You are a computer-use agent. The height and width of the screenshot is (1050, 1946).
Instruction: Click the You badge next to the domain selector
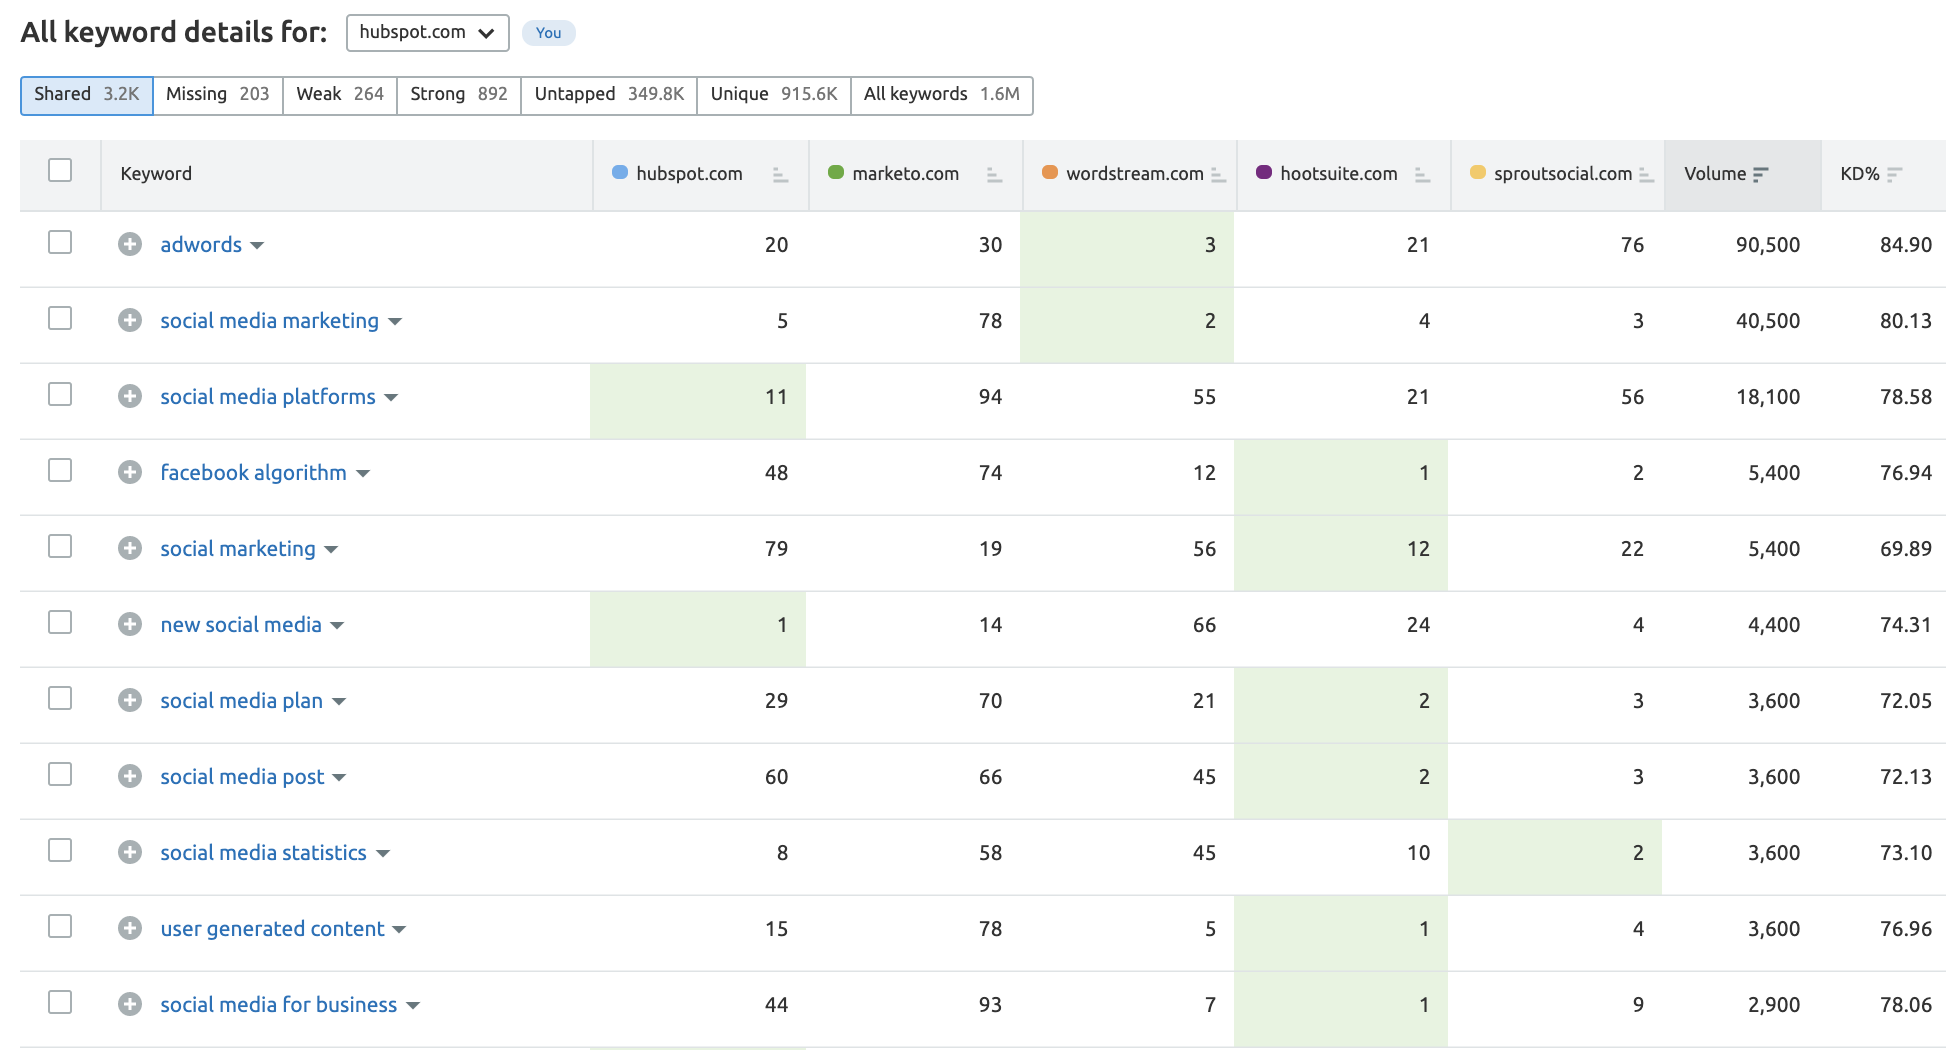(548, 32)
